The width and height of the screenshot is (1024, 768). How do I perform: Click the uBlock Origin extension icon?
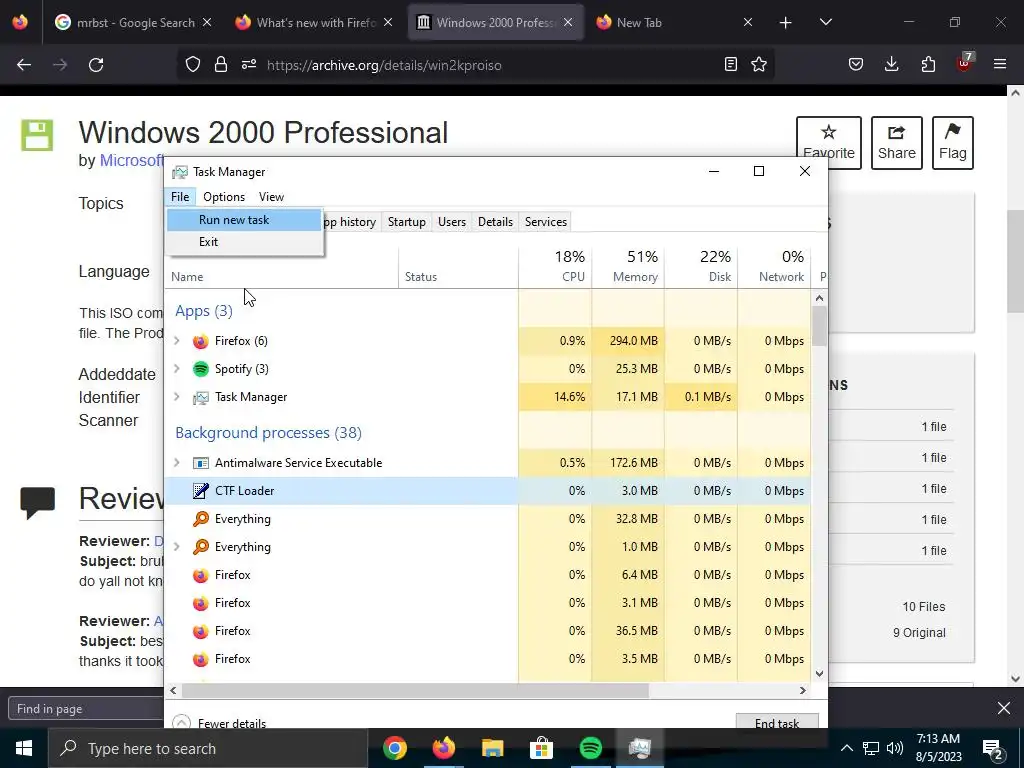pyautogui.click(x=965, y=63)
